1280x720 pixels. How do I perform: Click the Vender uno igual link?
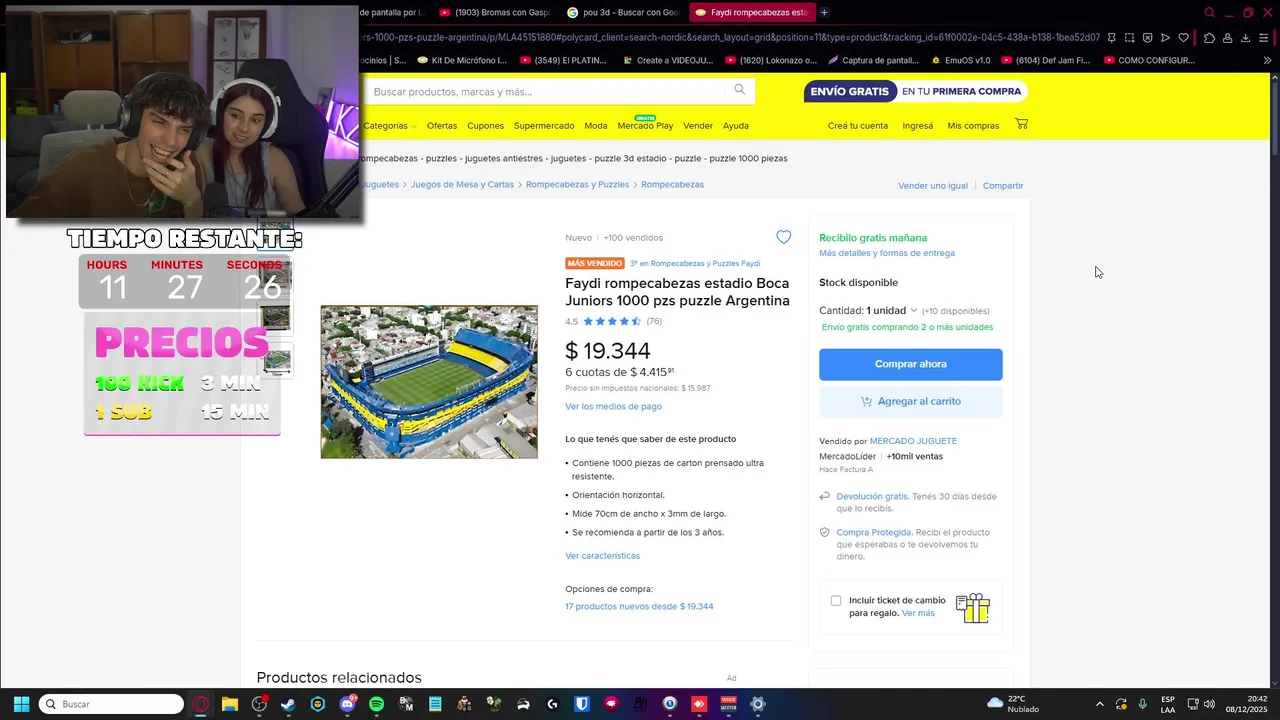pyautogui.click(x=933, y=185)
